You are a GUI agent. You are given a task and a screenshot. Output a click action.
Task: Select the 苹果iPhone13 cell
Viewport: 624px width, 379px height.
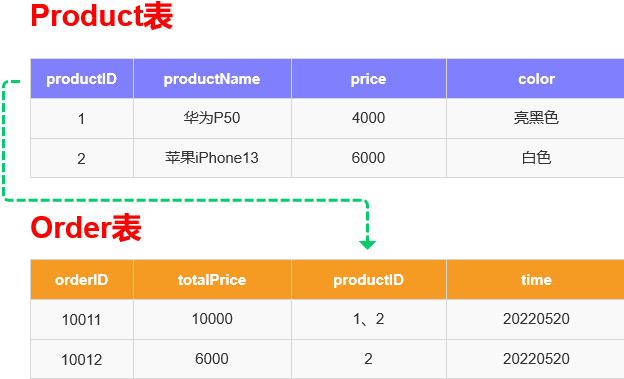click(213, 158)
